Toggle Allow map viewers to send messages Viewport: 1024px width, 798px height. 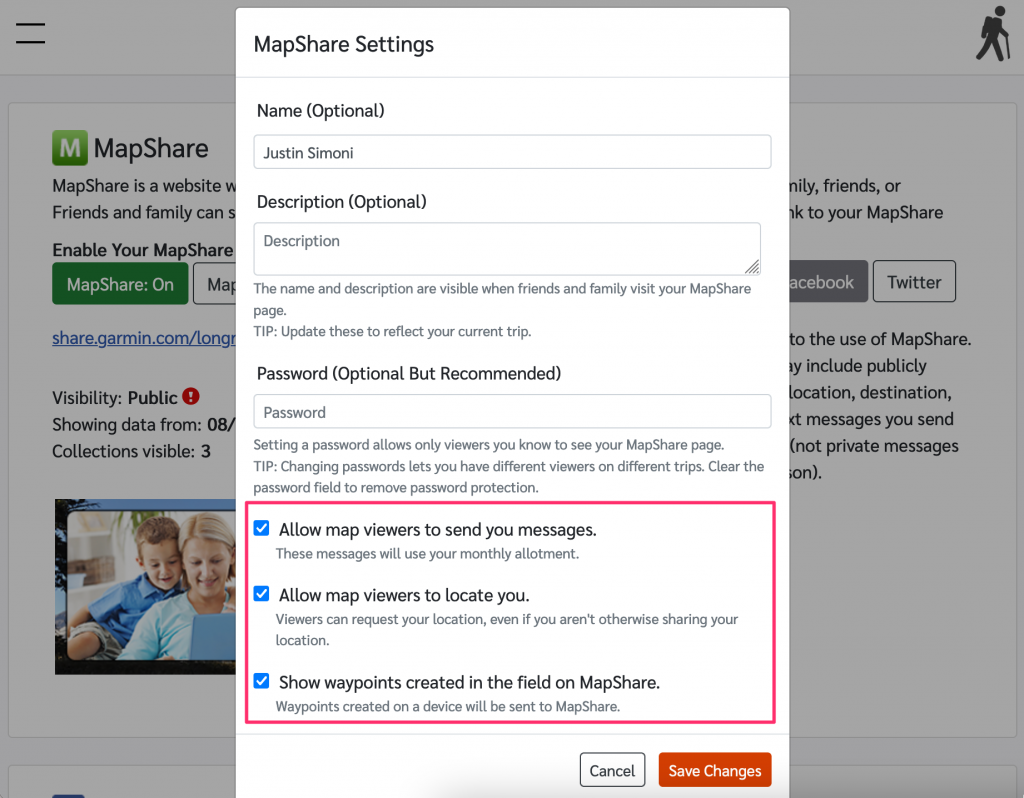click(262, 529)
